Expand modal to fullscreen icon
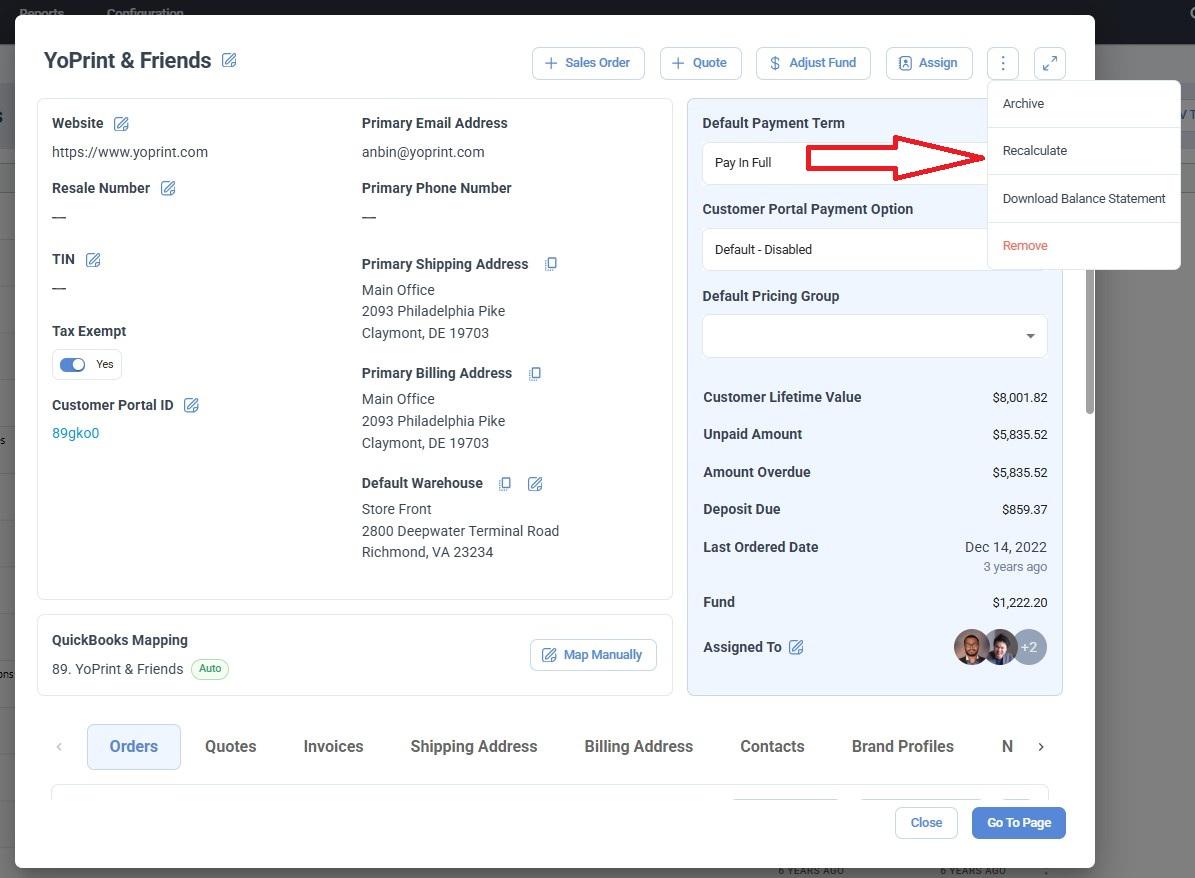Viewport: 1195px width, 878px height. point(1049,63)
